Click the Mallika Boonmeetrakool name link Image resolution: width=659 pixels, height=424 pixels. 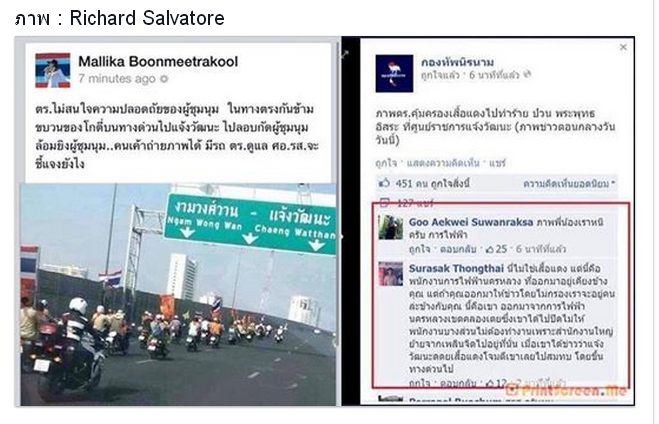pyautogui.click(x=158, y=61)
